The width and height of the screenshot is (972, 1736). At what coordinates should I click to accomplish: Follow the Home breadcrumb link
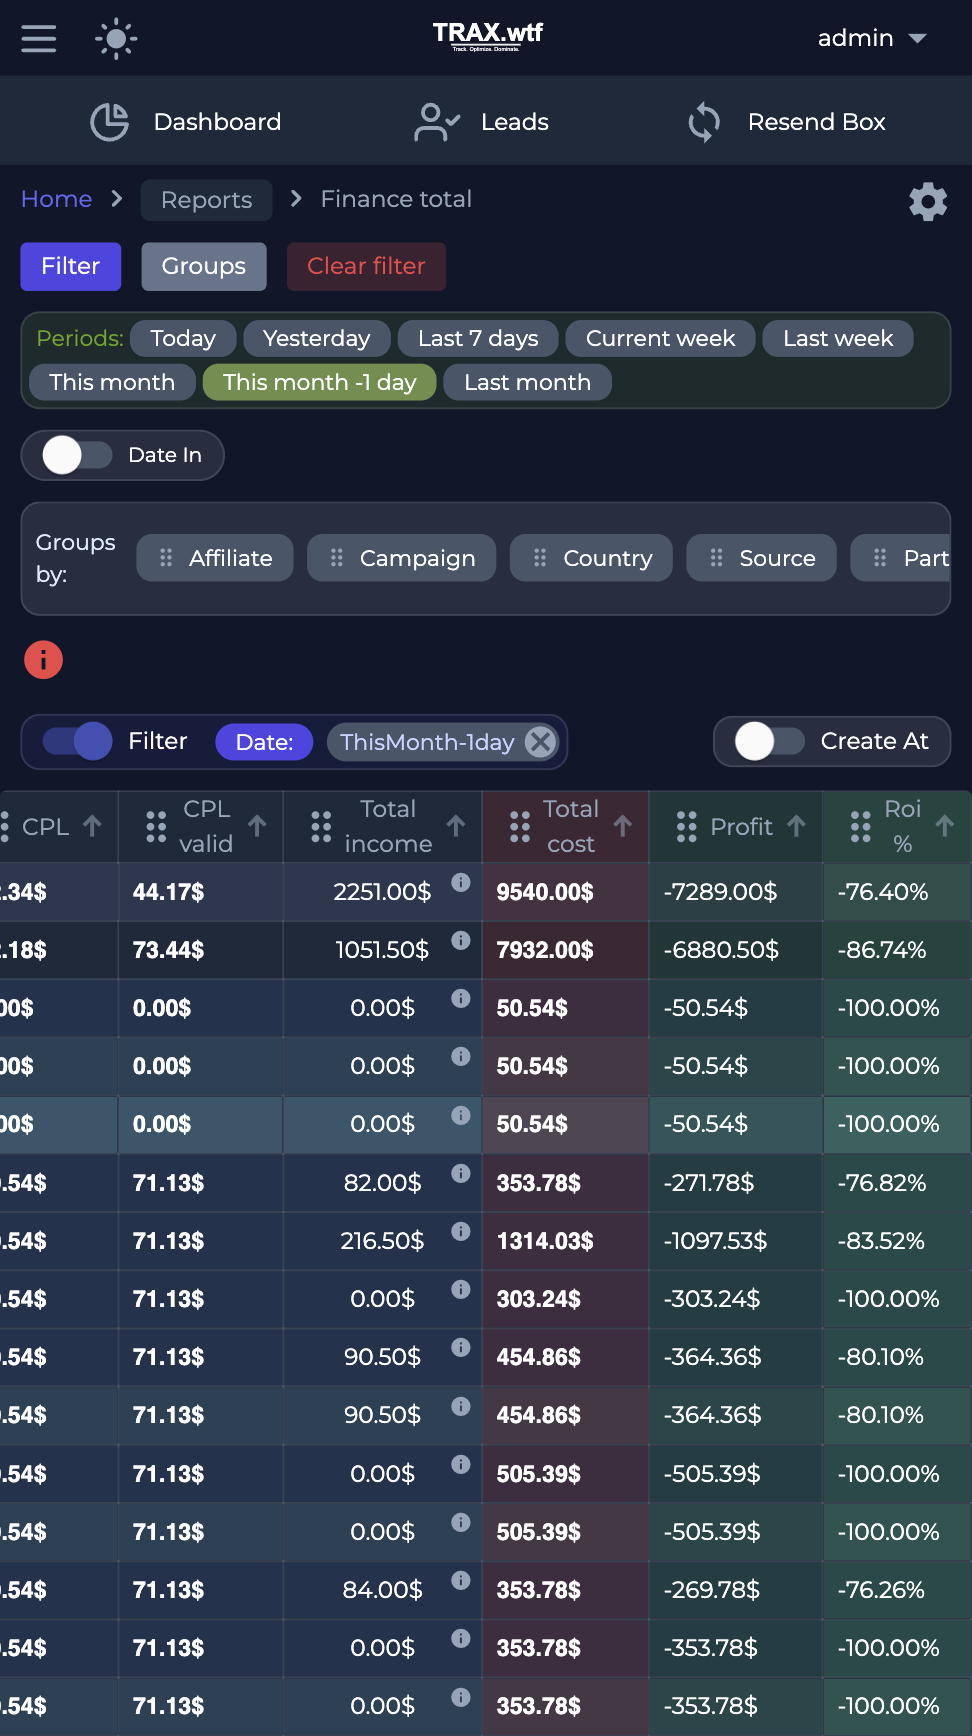point(57,199)
